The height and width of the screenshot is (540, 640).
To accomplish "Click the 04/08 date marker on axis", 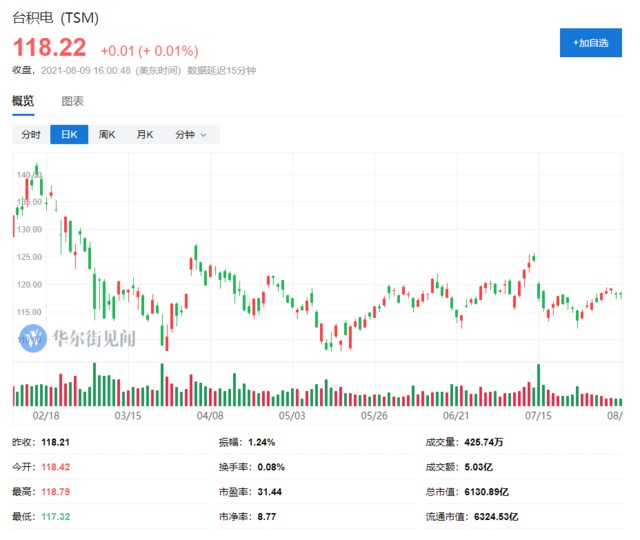I will tap(209, 414).
